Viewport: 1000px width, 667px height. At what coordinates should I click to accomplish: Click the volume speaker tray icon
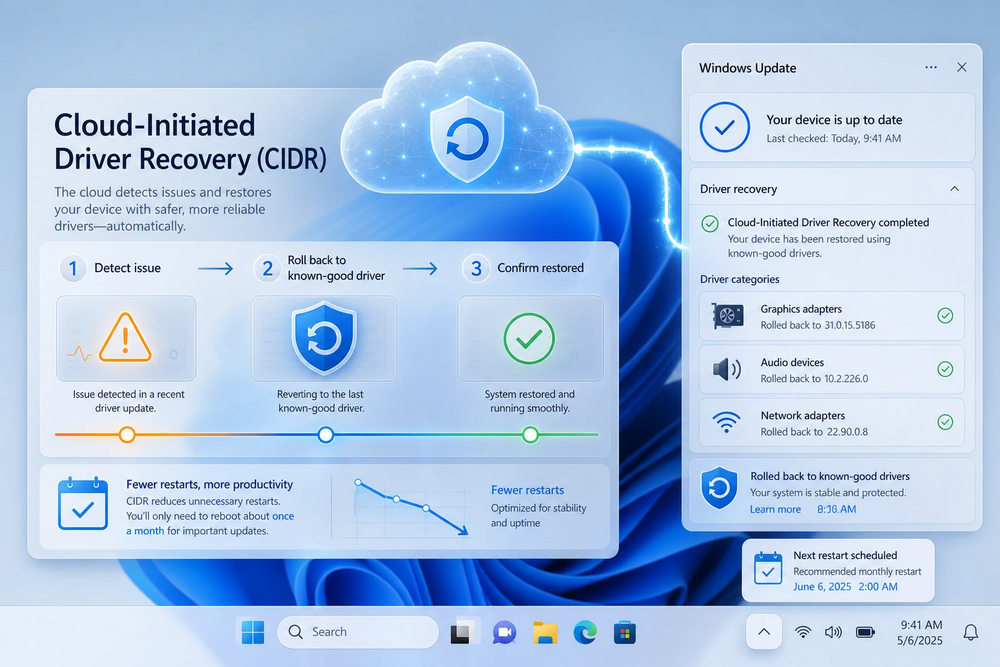833,632
